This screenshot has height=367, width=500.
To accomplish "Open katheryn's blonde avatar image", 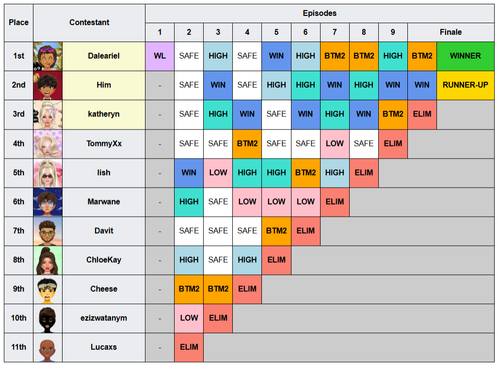I will 48,114.
